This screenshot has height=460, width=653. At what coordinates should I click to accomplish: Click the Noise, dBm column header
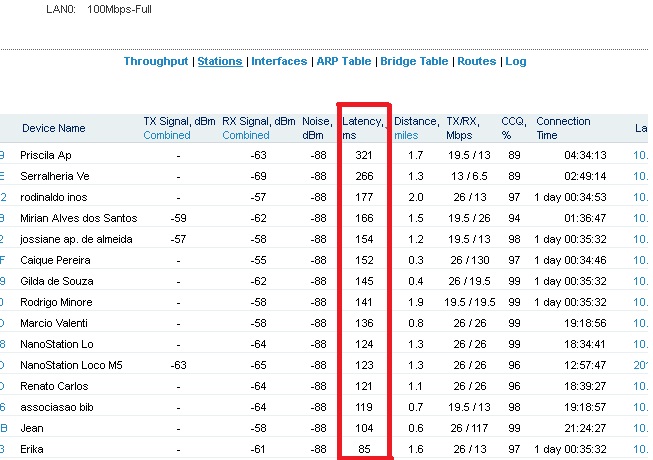click(x=317, y=128)
